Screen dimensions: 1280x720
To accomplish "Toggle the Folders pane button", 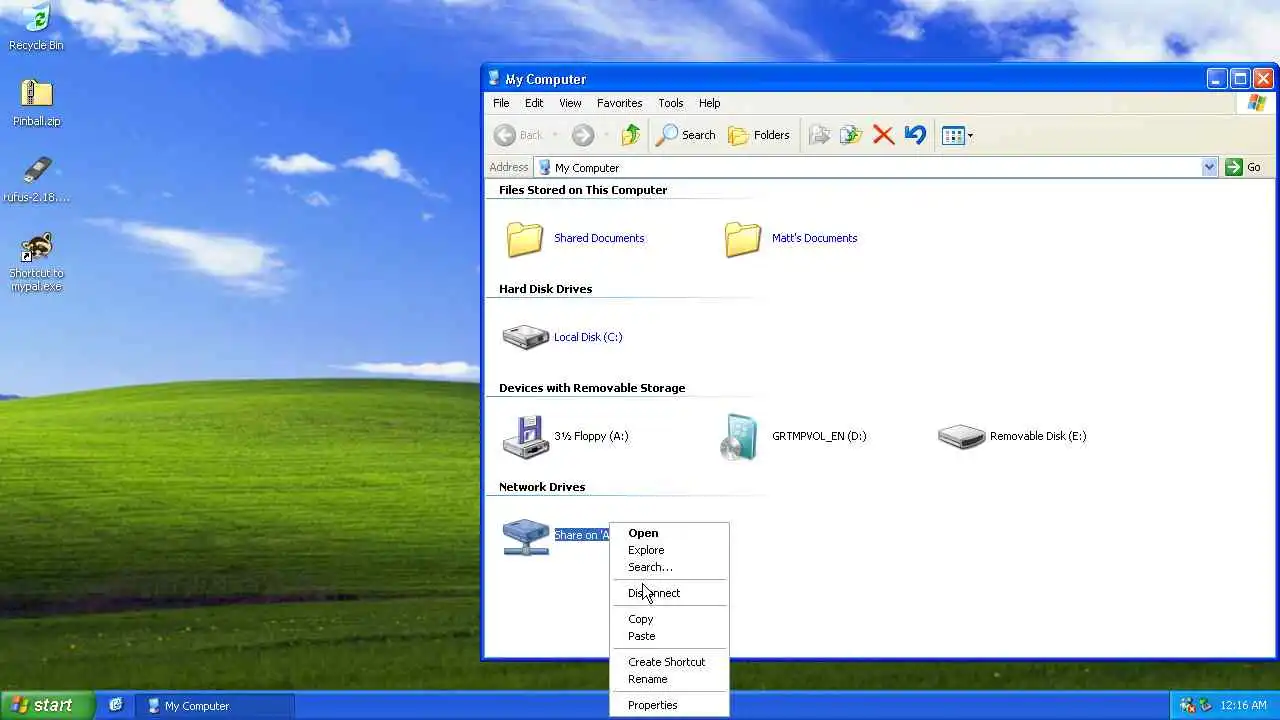I will pyautogui.click(x=759, y=135).
